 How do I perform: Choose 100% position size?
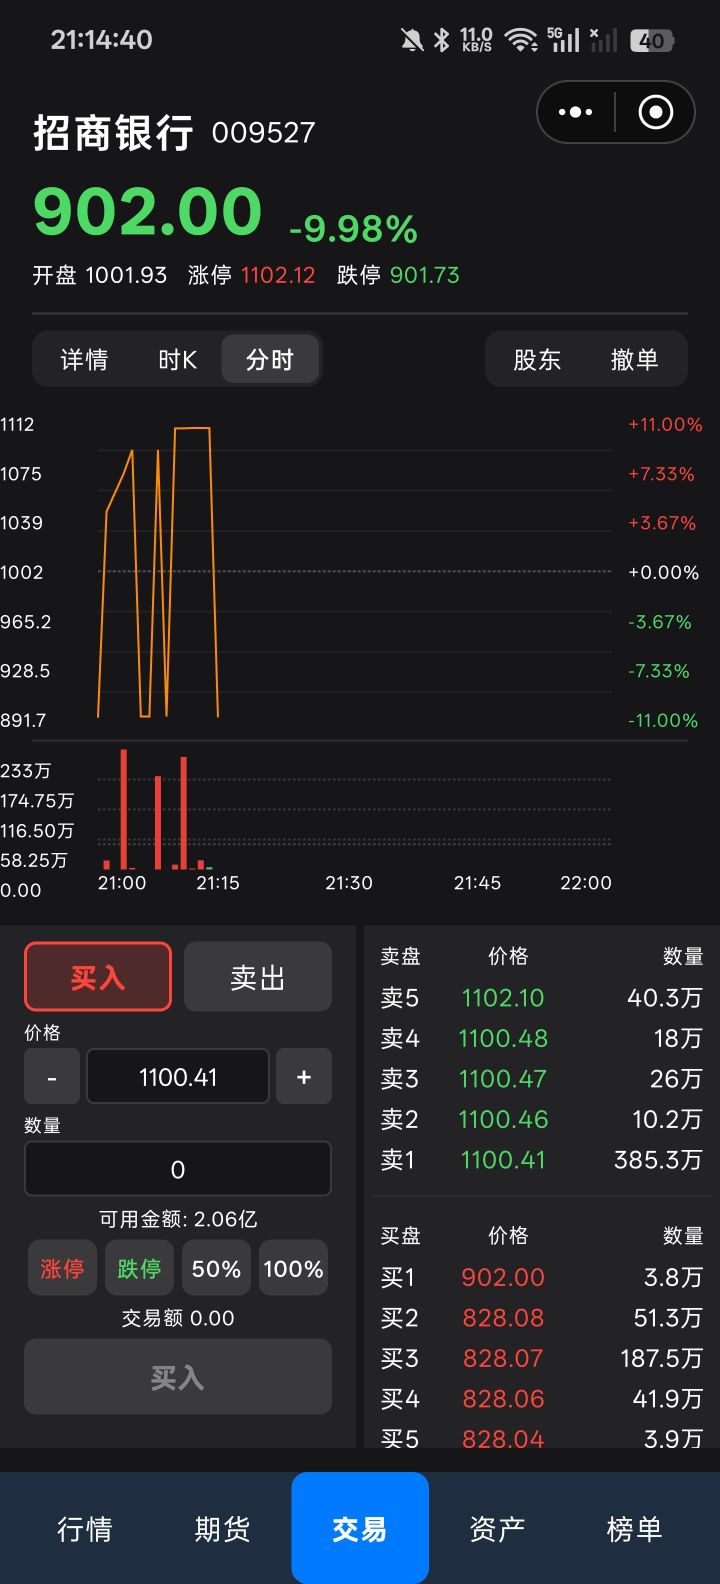[x=293, y=1269]
